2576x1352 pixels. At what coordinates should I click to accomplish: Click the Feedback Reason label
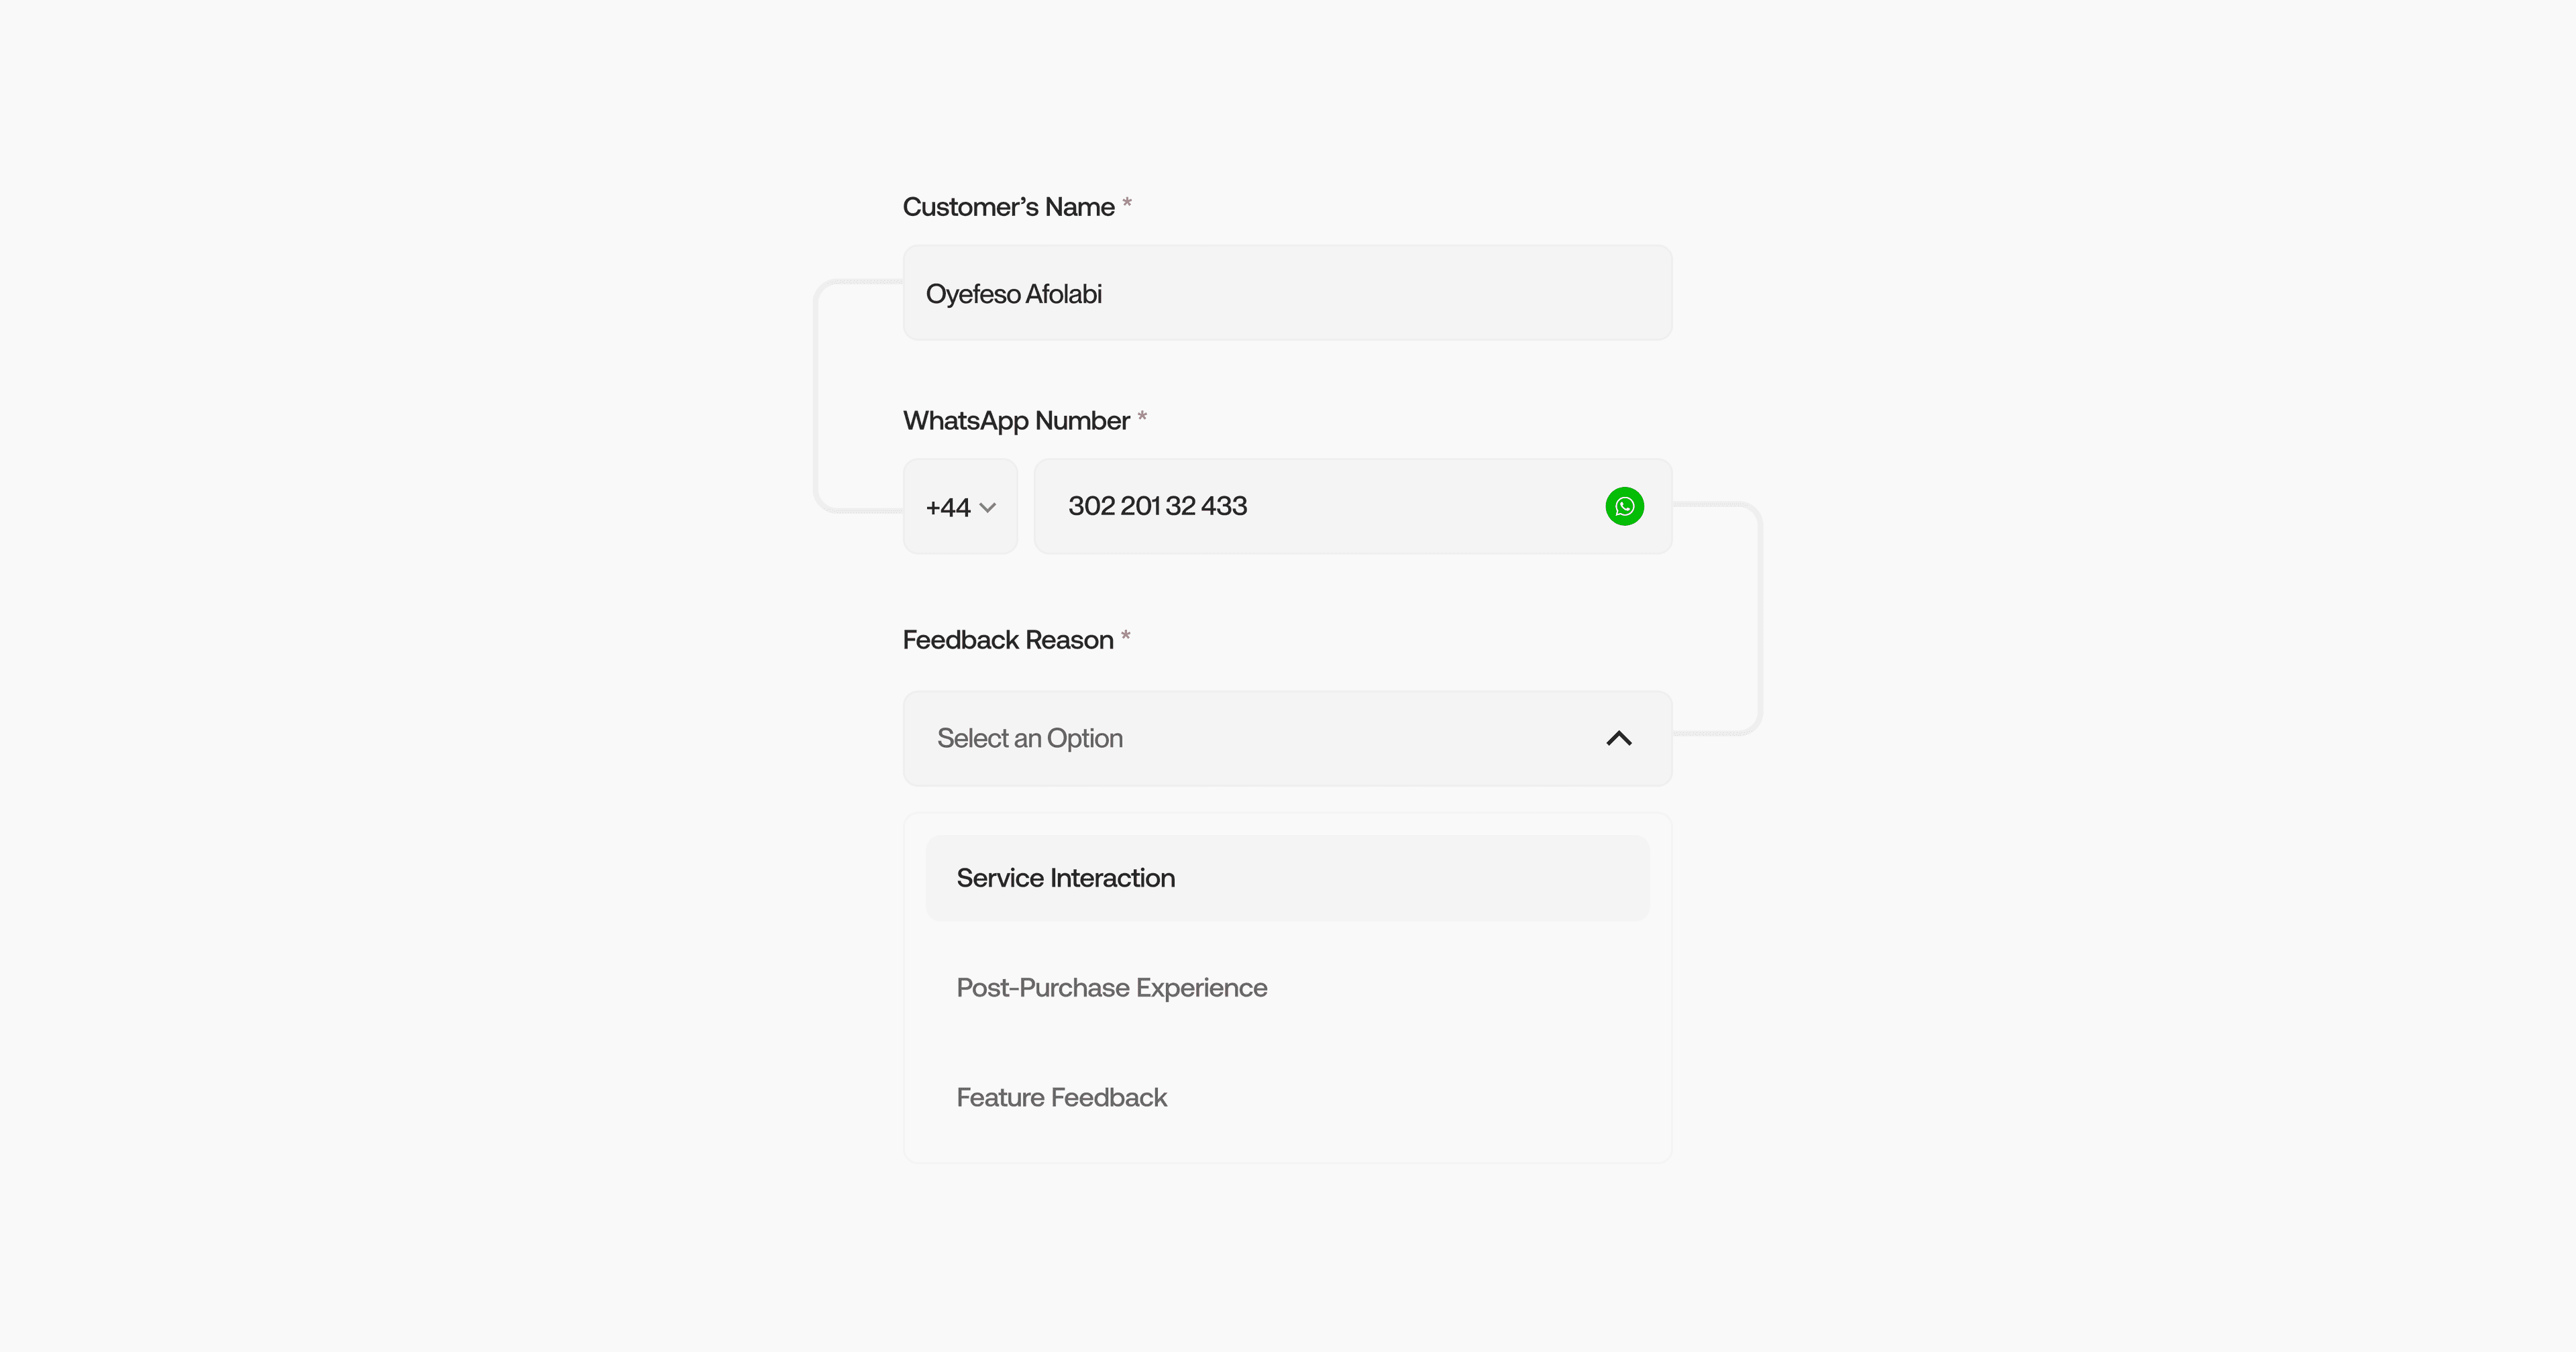click(x=1007, y=640)
